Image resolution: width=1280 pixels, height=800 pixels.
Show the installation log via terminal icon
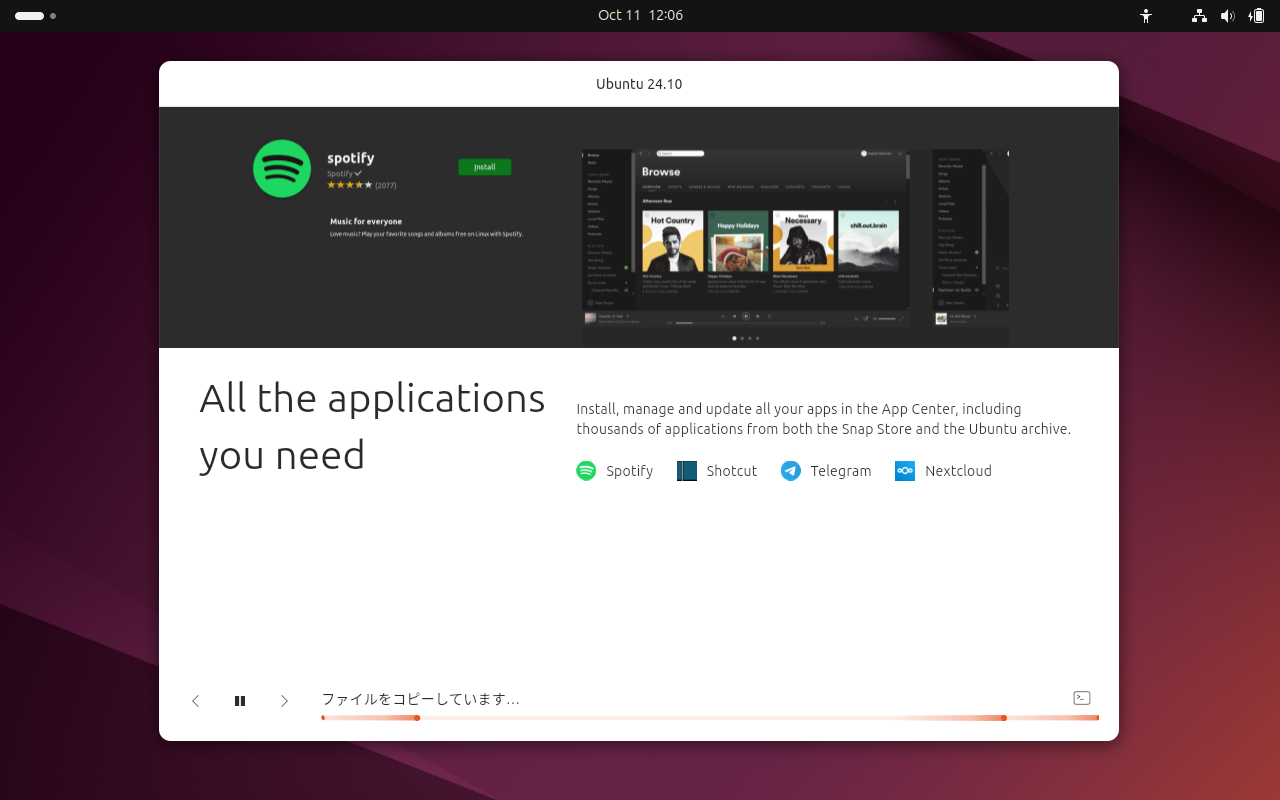pyautogui.click(x=1081, y=697)
